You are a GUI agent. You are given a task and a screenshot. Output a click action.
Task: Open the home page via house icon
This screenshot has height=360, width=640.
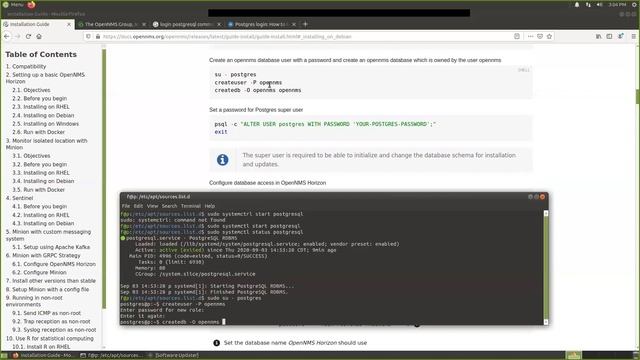[39, 36]
